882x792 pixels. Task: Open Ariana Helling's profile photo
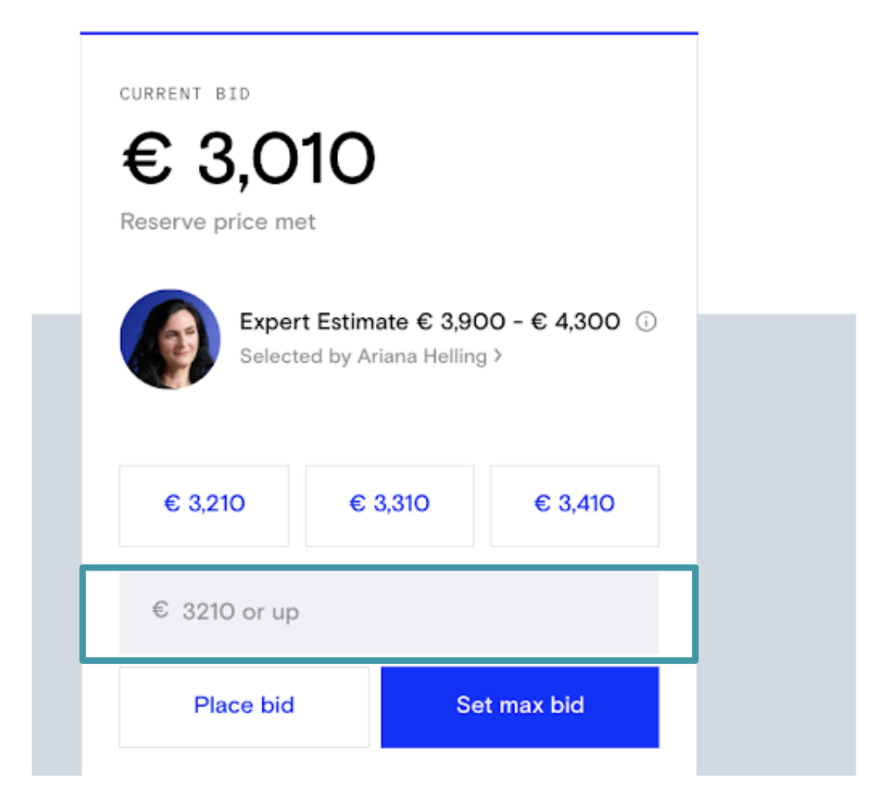(x=170, y=339)
